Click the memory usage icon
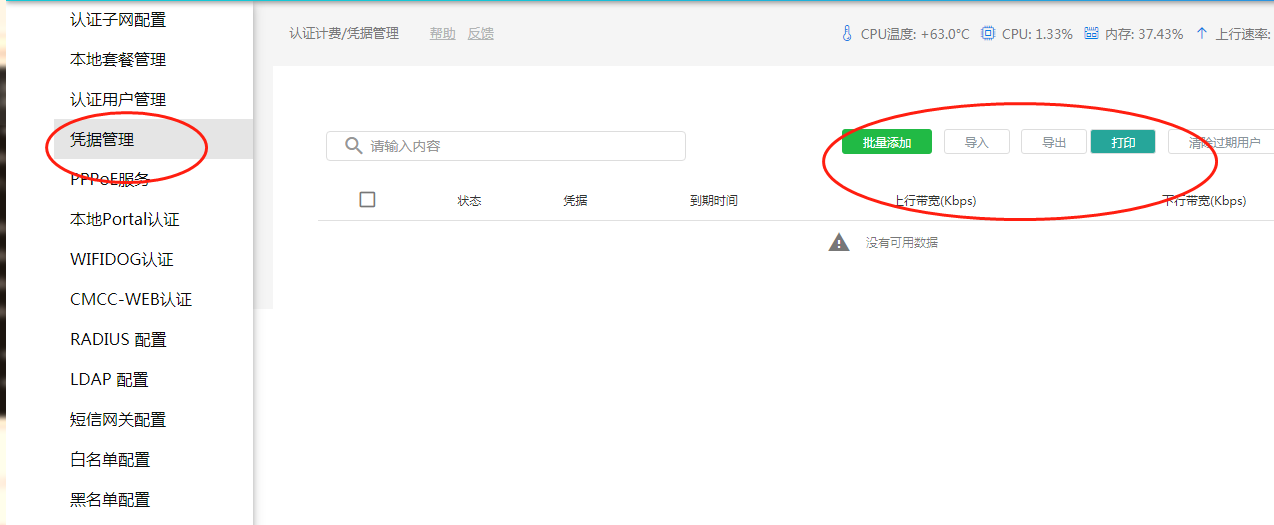Screen dimensions: 1274x525 (1091, 33)
